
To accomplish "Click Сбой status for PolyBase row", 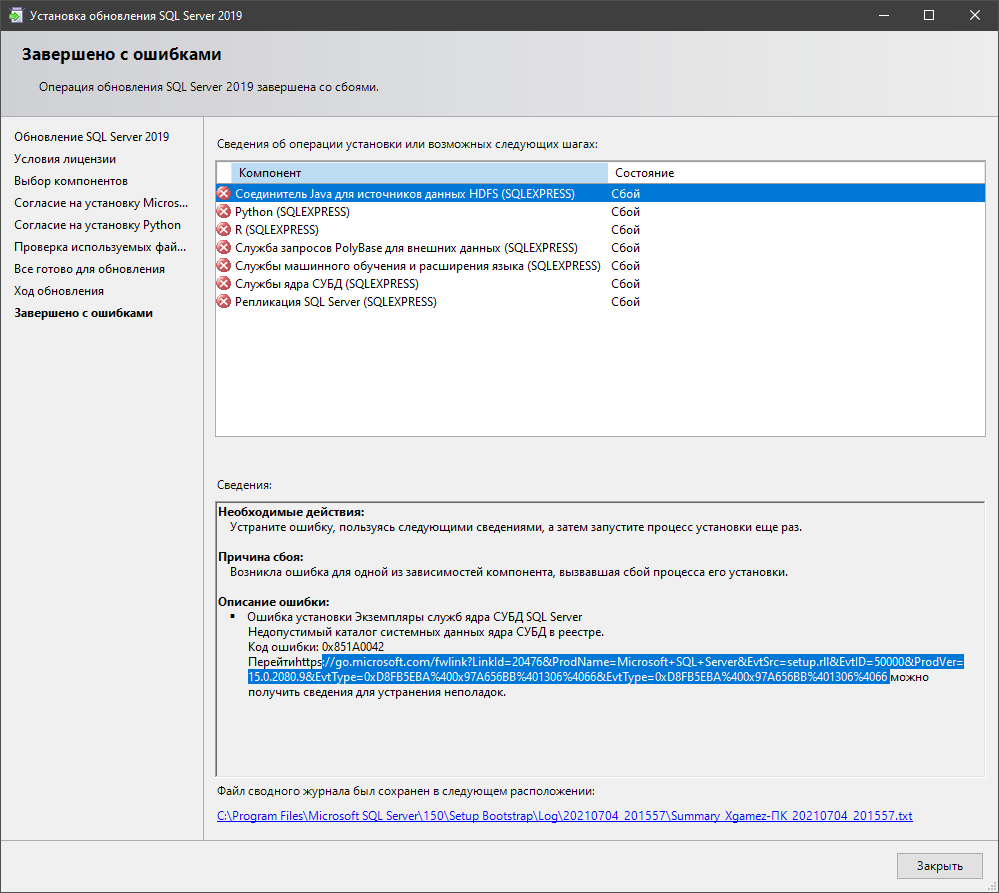I will [626, 248].
